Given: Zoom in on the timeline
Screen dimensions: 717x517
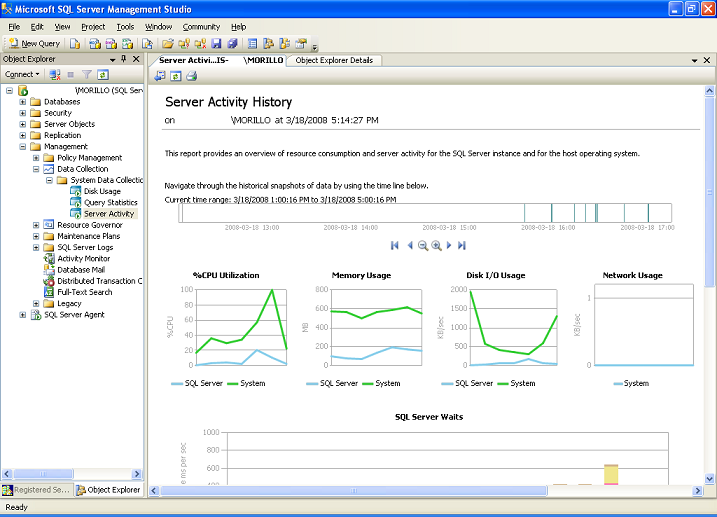Looking at the screenshot, I should (x=436, y=245).
